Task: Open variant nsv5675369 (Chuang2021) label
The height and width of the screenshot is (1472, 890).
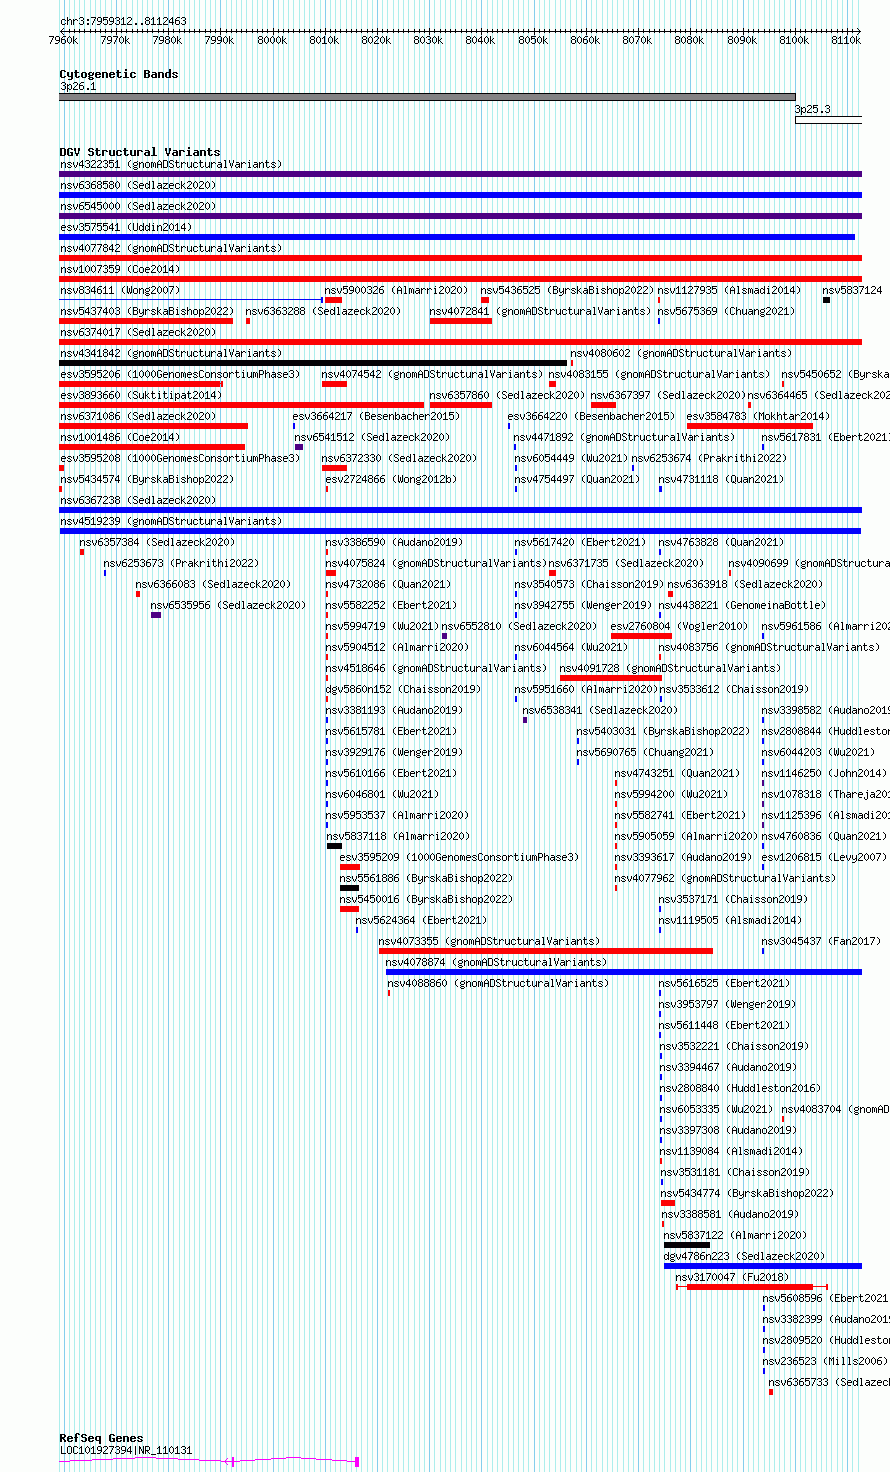Action: point(727,311)
